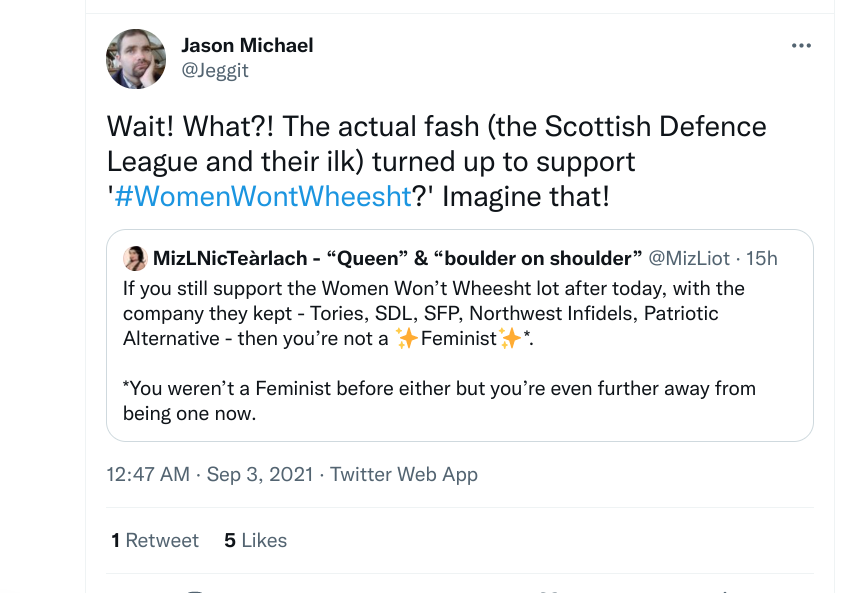Click the sparkle emoji before Feminist
This screenshot has height=593, width=853.
click(x=406, y=338)
